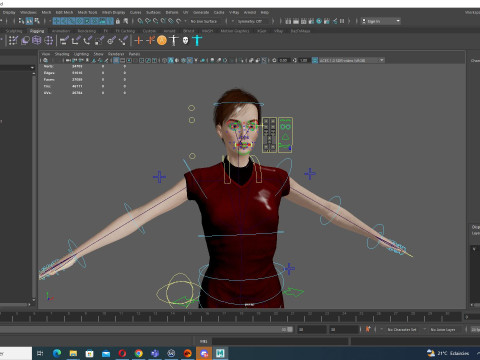The height and width of the screenshot is (360, 480).
Task: Click the aim constraint shelf icon
Action: point(111,41)
